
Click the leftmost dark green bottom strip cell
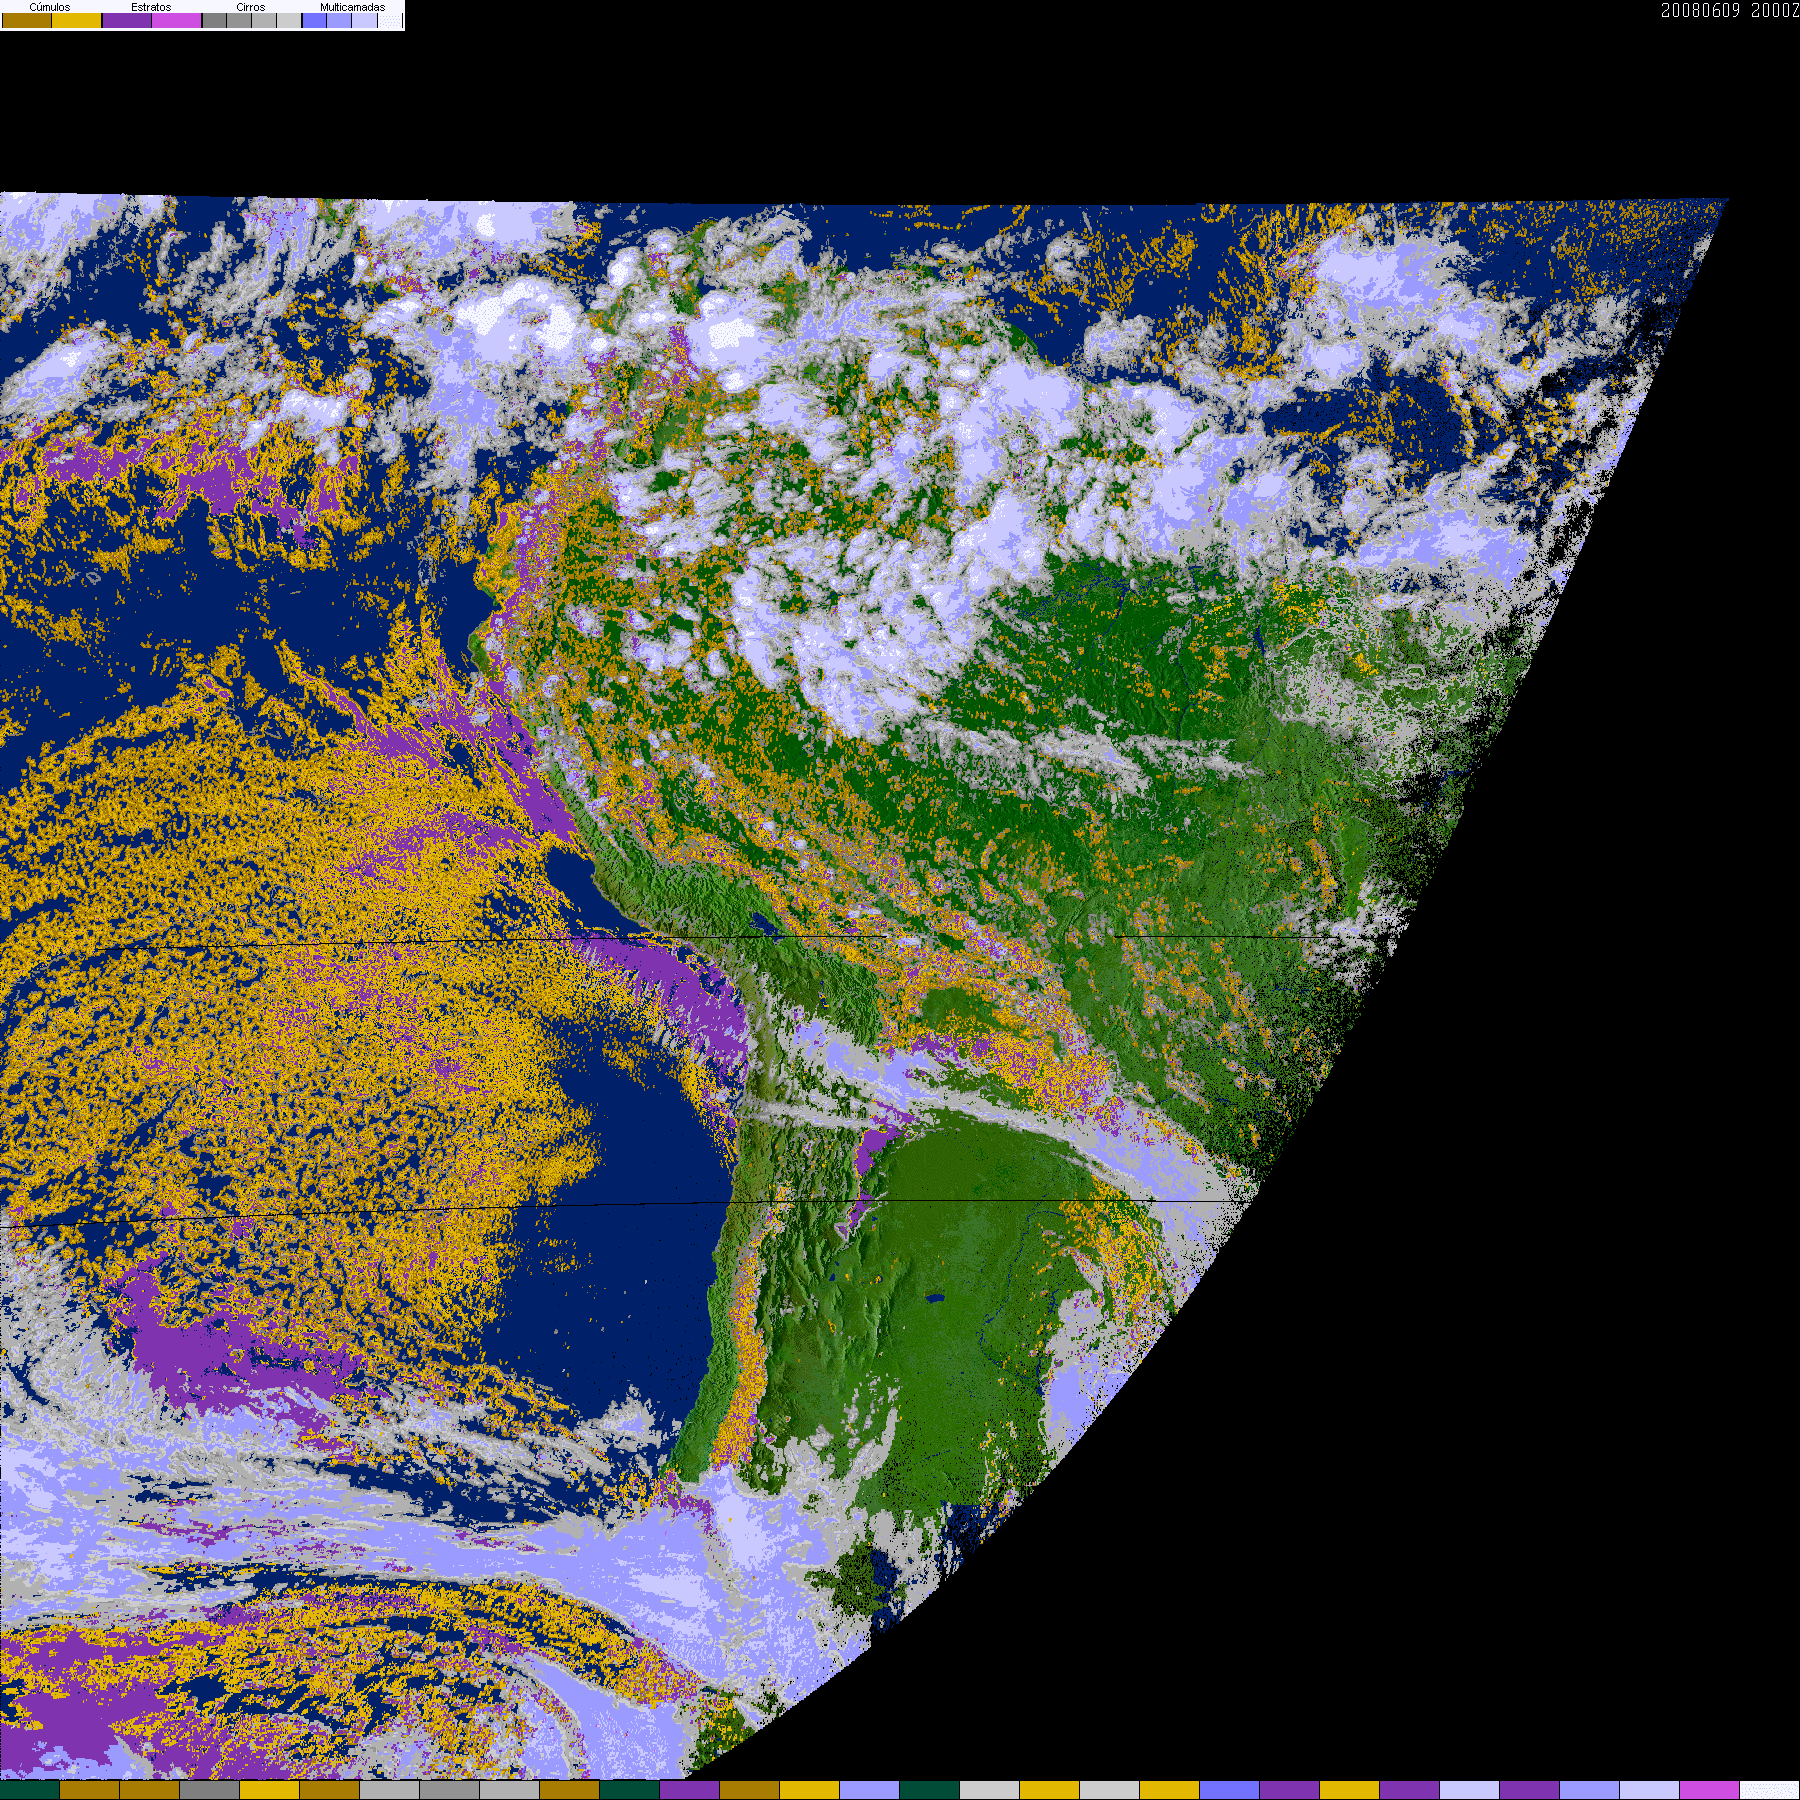30,1790
